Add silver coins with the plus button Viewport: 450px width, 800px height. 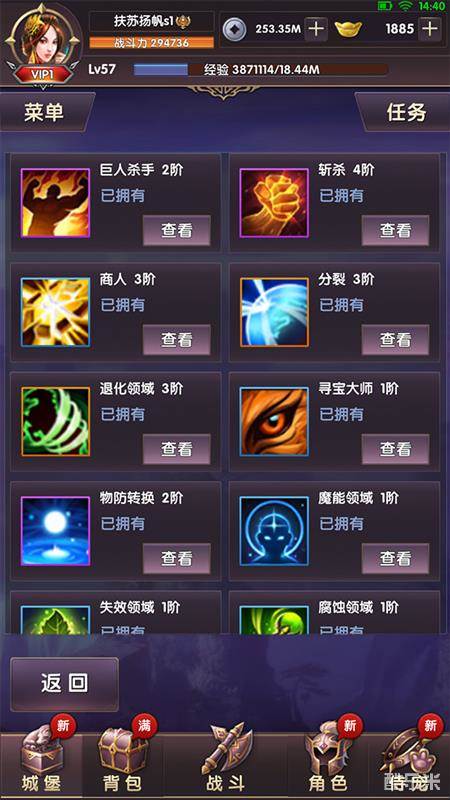316,29
